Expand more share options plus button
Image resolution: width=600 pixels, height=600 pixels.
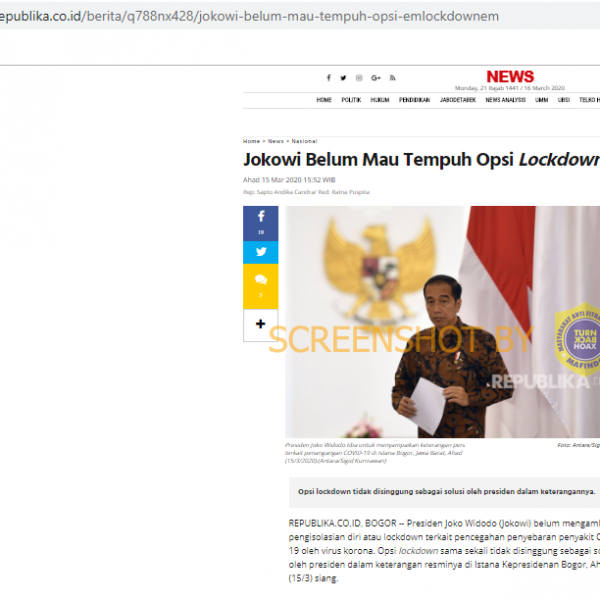pos(261,325)
